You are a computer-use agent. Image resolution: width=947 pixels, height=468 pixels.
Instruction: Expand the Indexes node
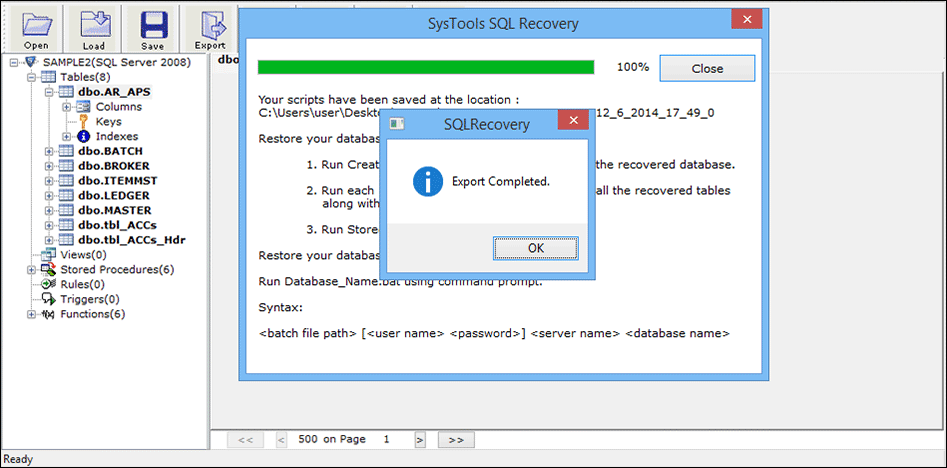(x=66, y=136)
